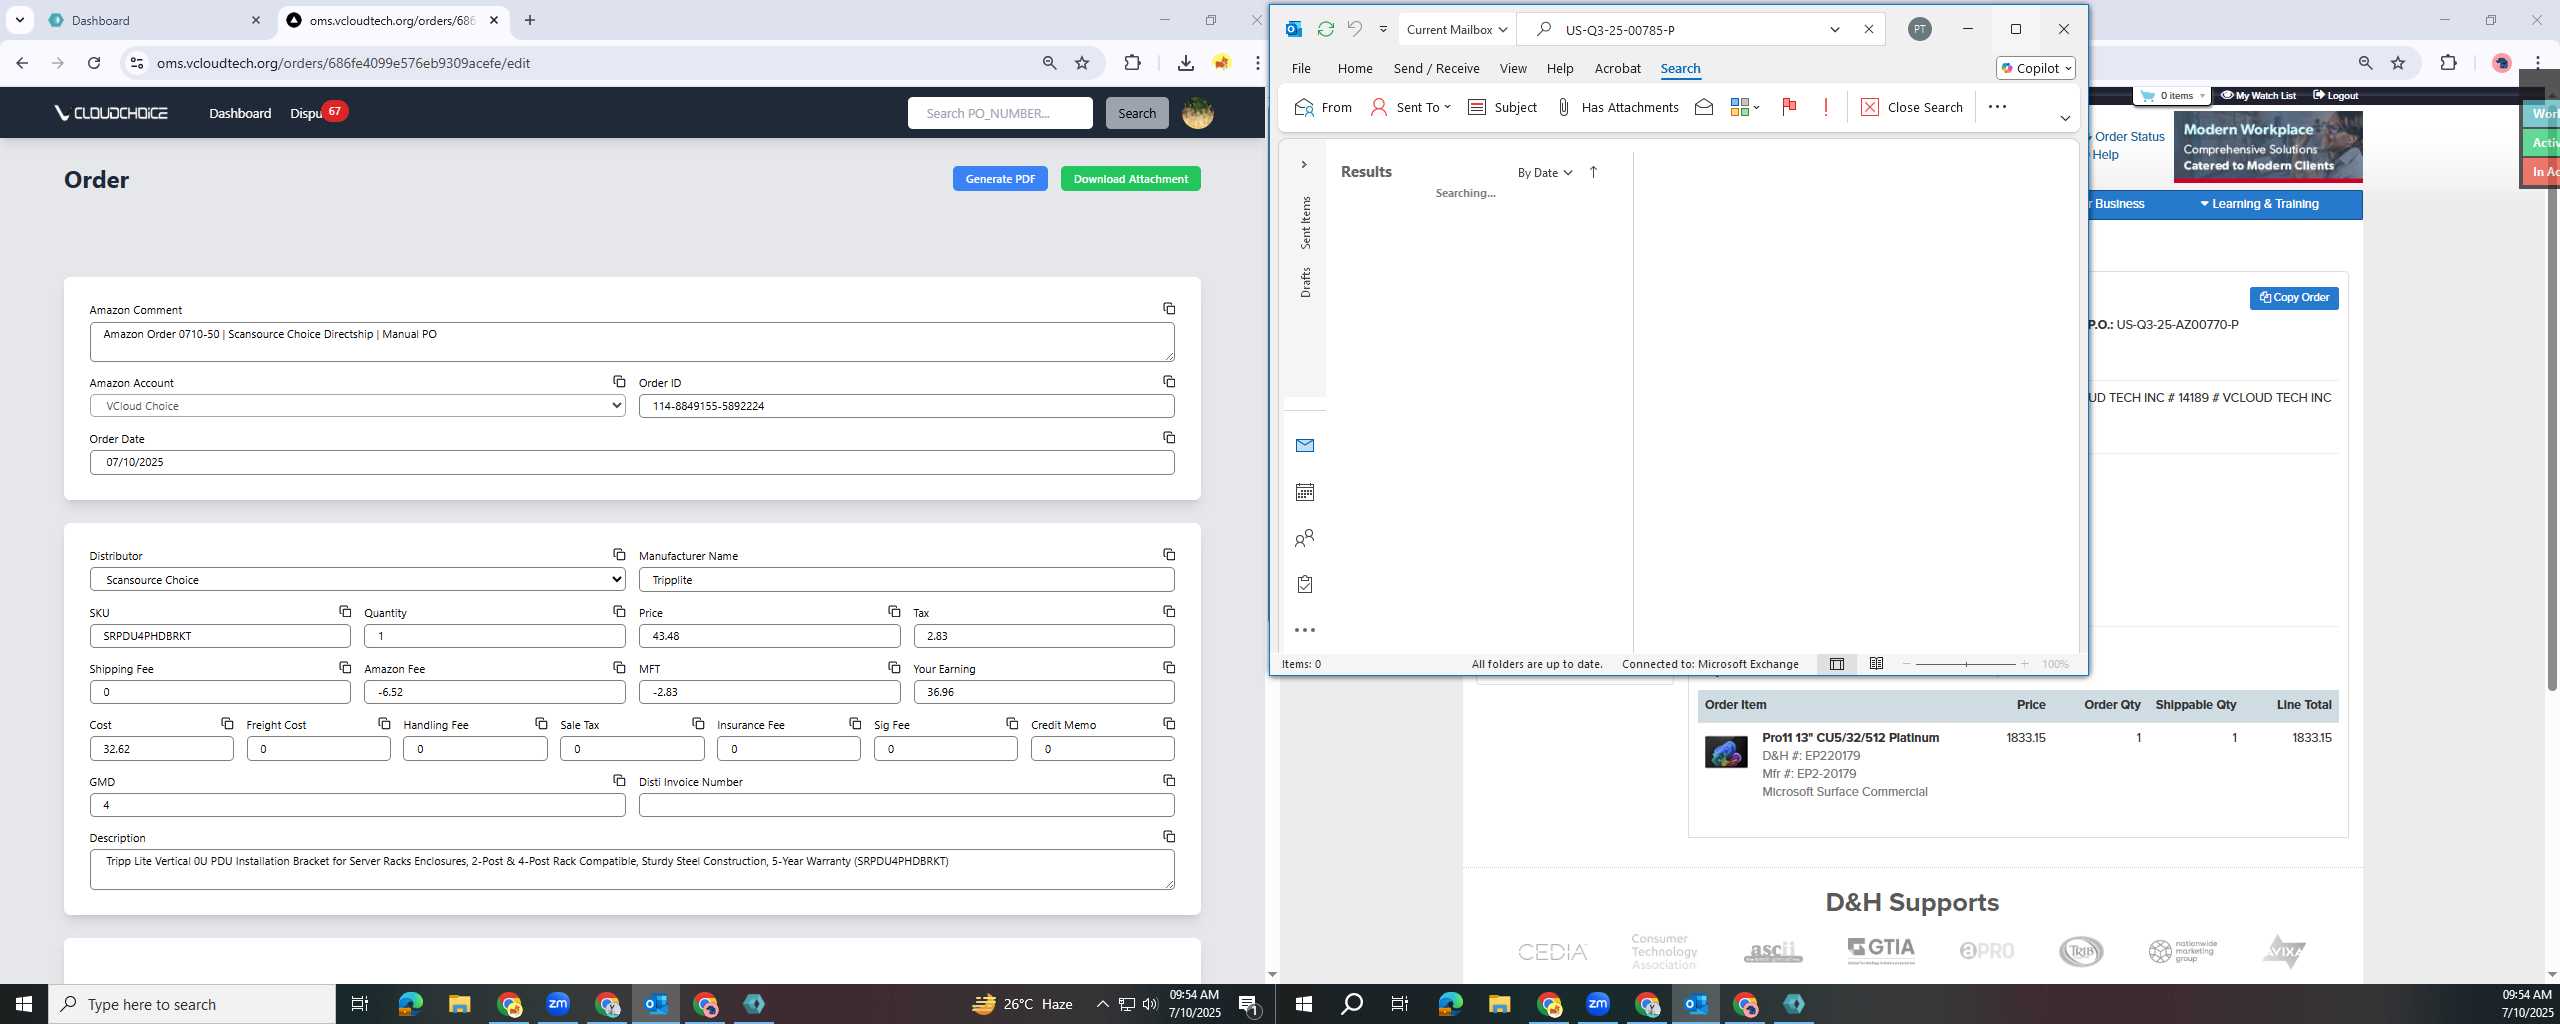Click the Copy Order button on D&H page

(2294, 297)
